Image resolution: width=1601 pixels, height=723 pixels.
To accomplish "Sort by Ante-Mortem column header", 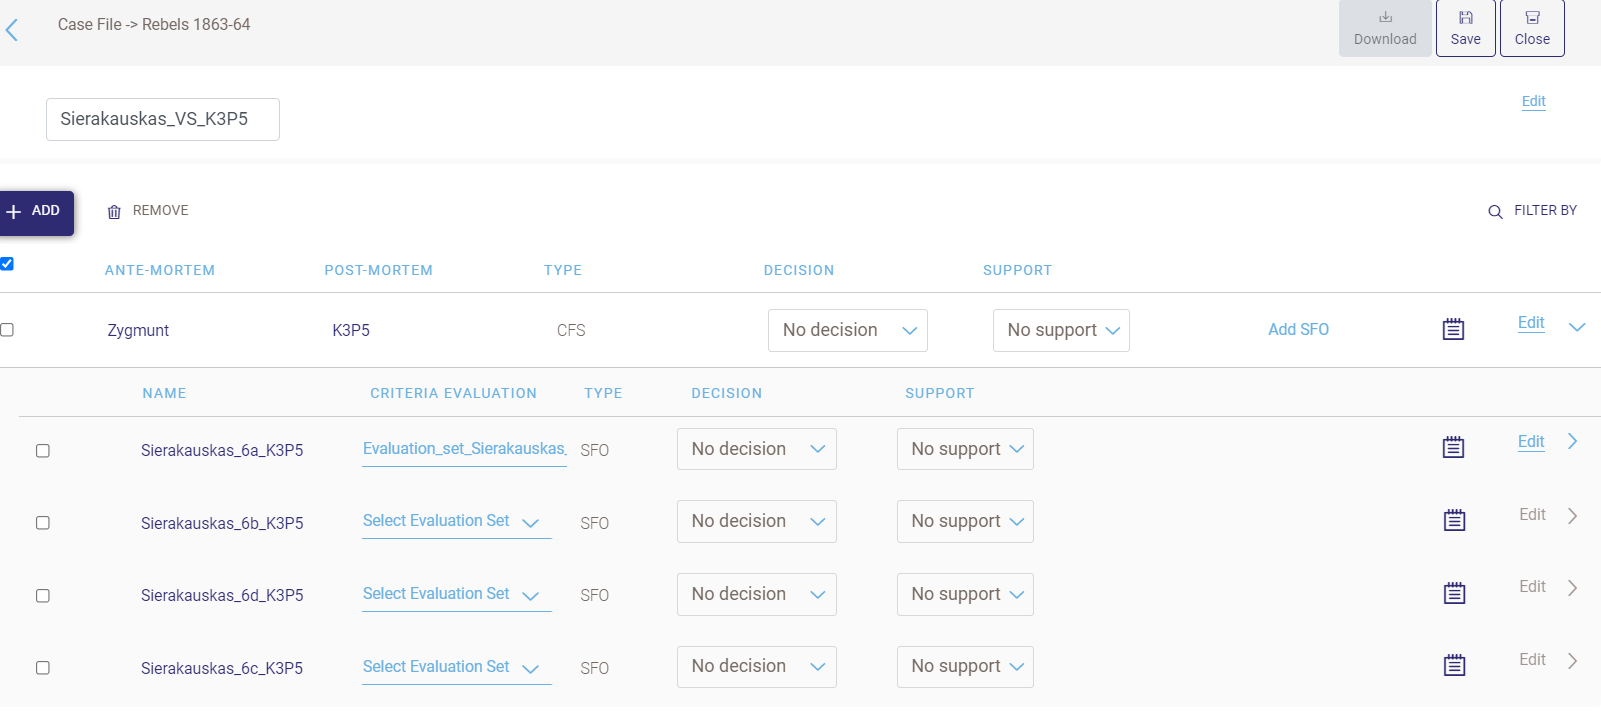I will pyautogui.click(x=160, y=271).
